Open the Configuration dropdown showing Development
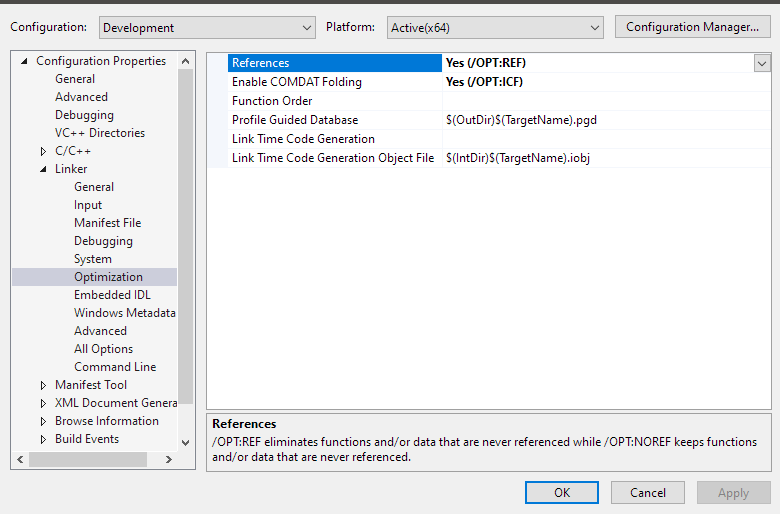Image resolution: width=780 pixels, height=514 pixels. pos(207,27)
